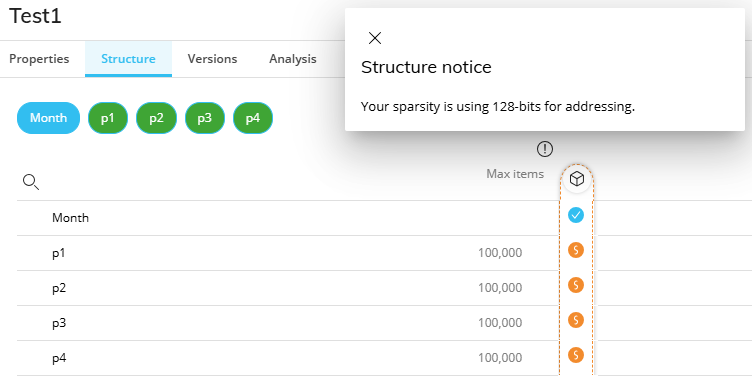Select the p4 row name
This screenshot has width=752, height=376.
click(x=59, y=358)
